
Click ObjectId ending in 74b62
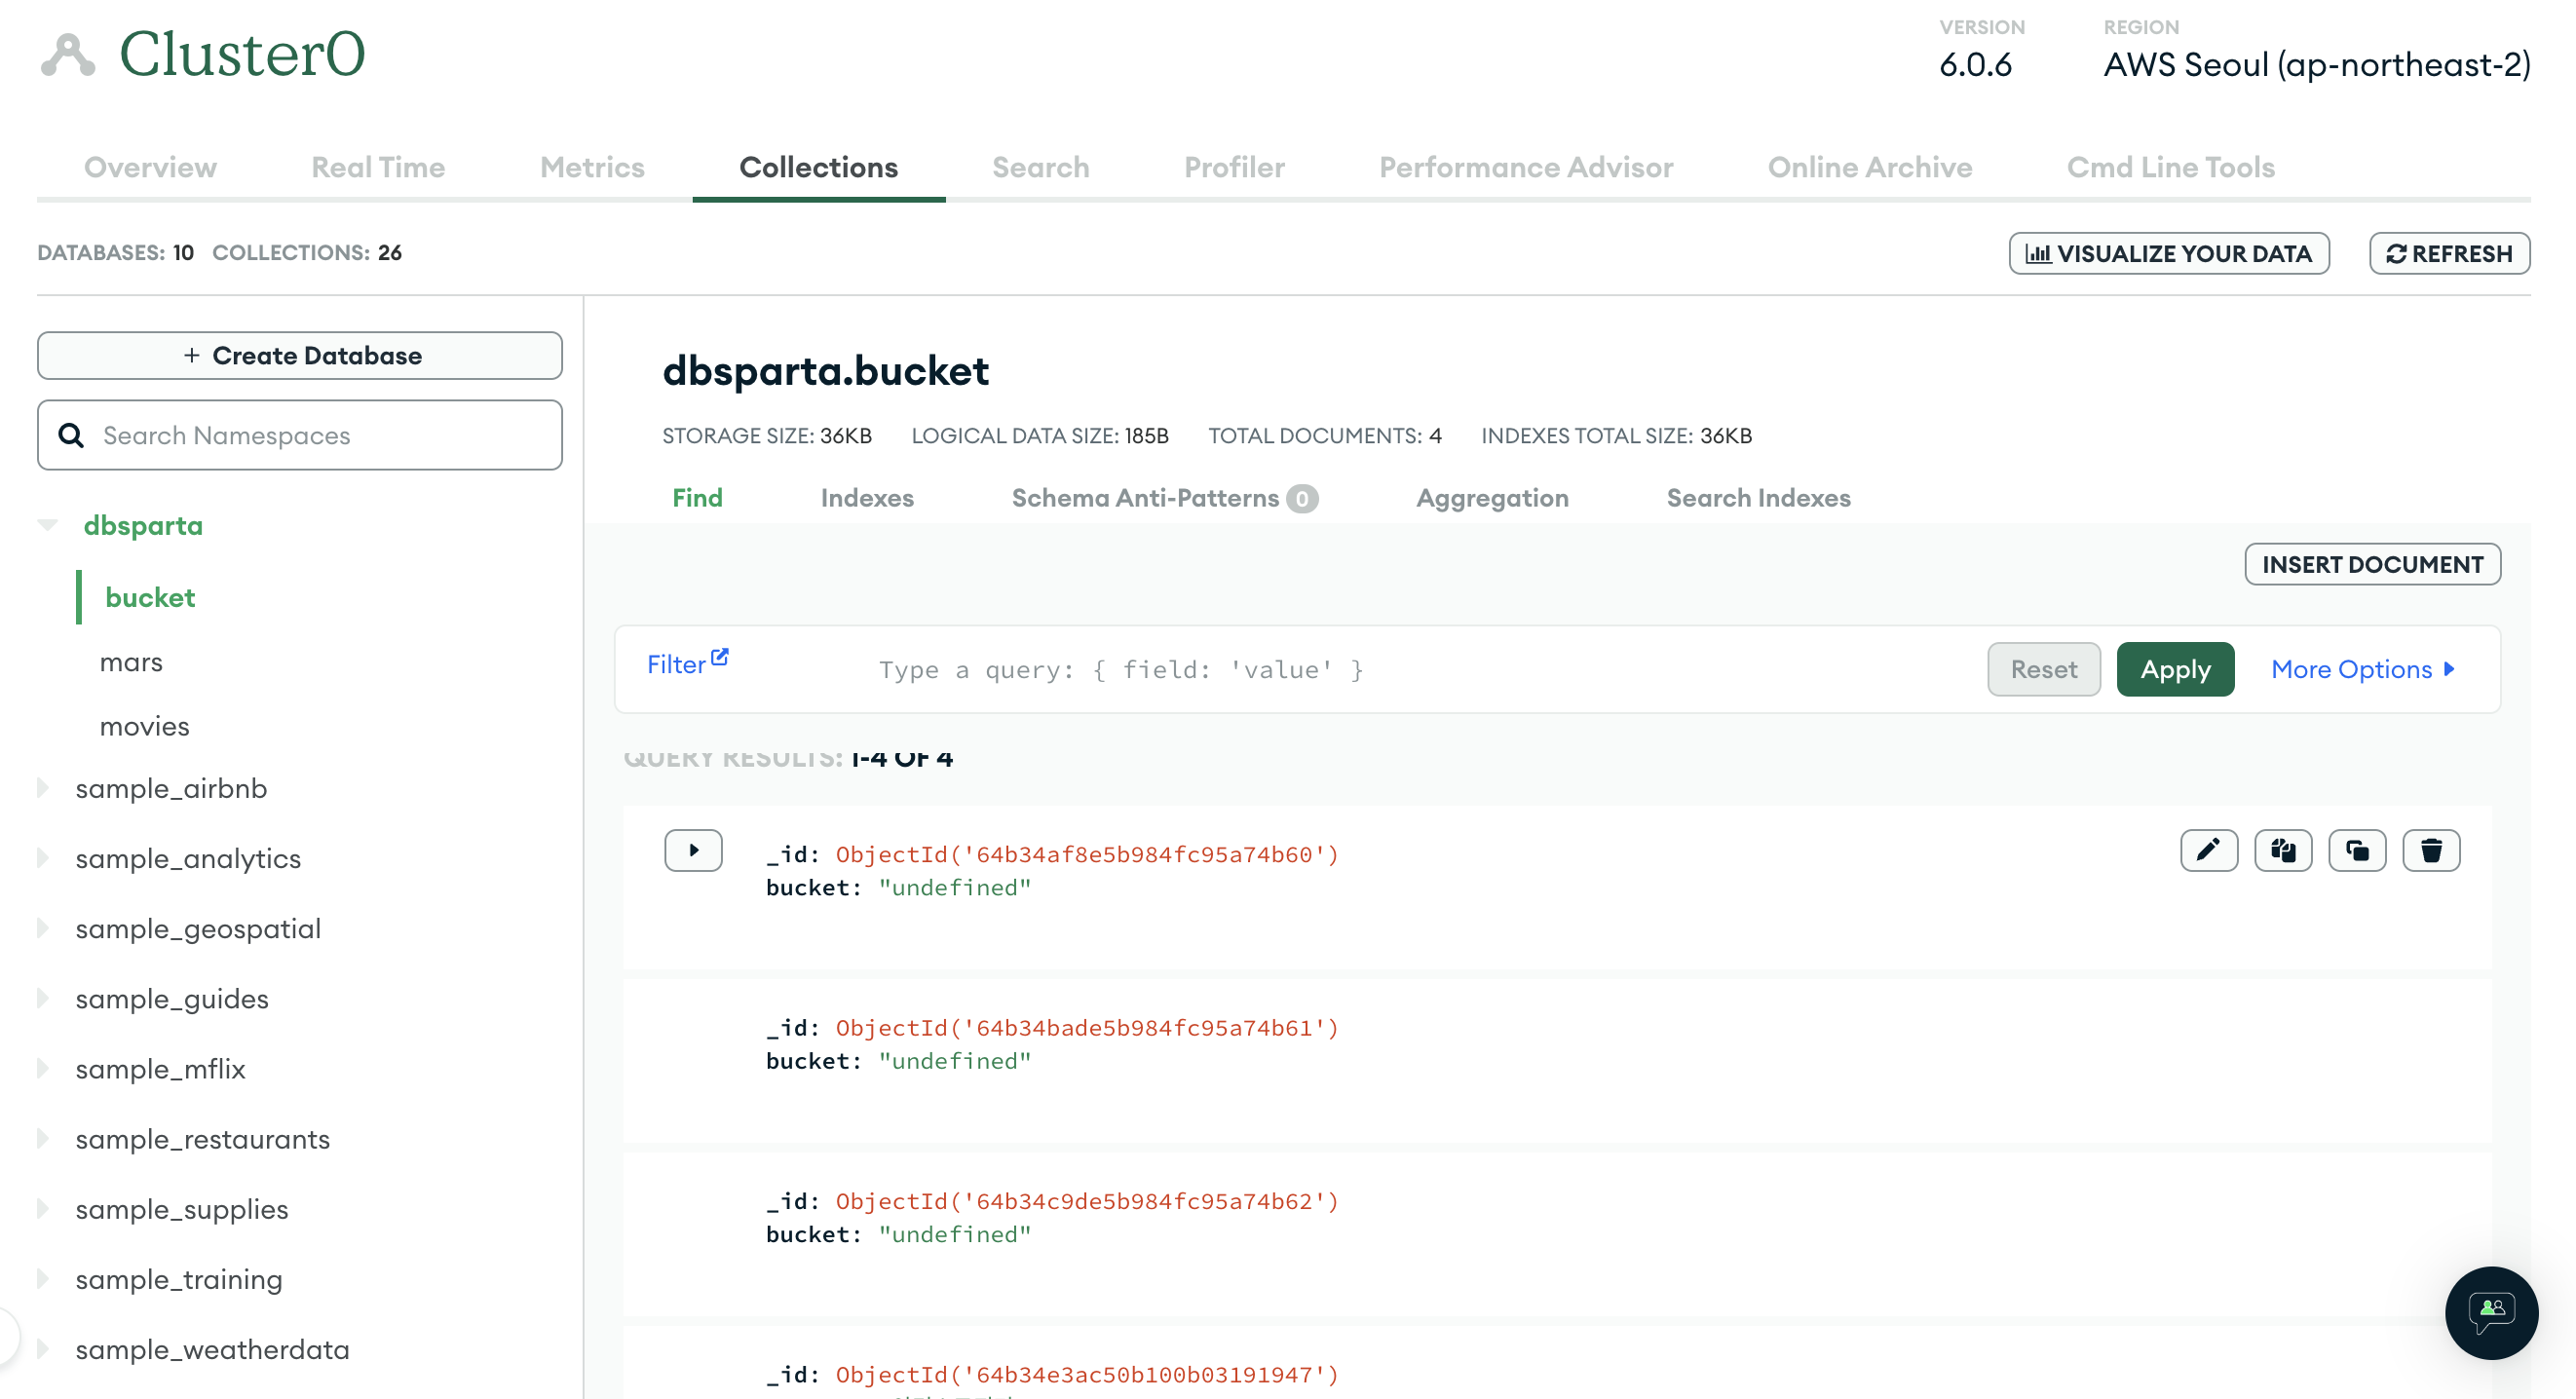[1087, 1200]
